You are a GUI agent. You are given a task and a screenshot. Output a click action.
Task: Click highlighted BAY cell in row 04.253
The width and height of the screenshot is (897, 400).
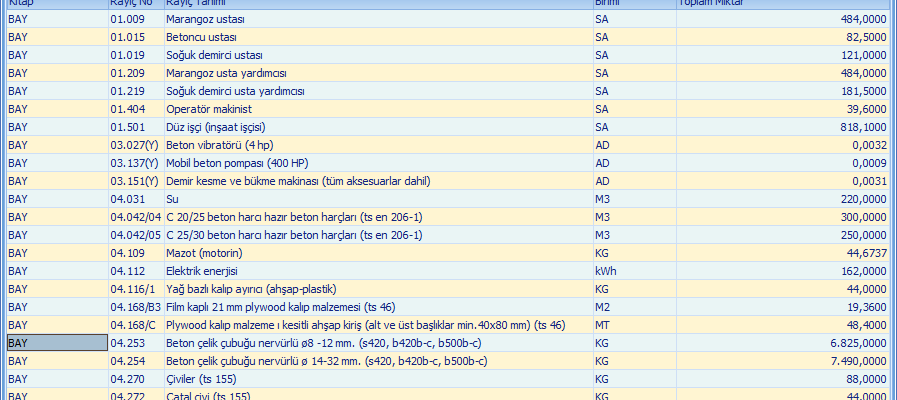56,343
